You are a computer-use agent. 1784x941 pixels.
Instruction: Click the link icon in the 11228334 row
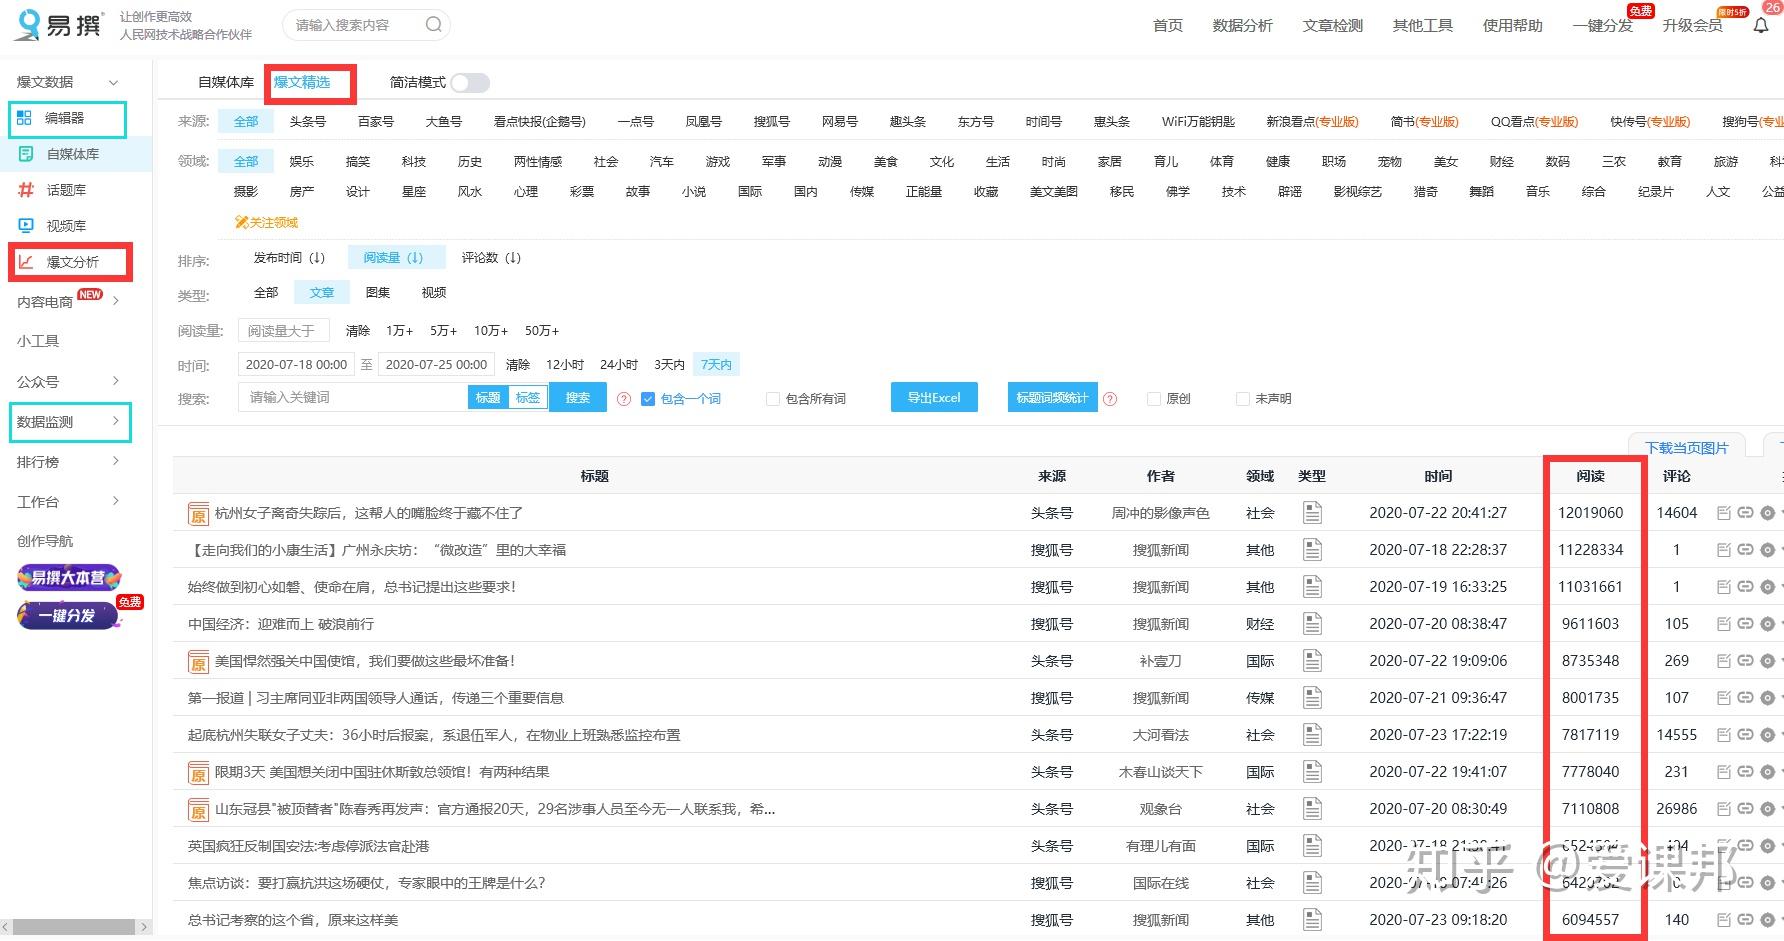[x=1745, y=550]
